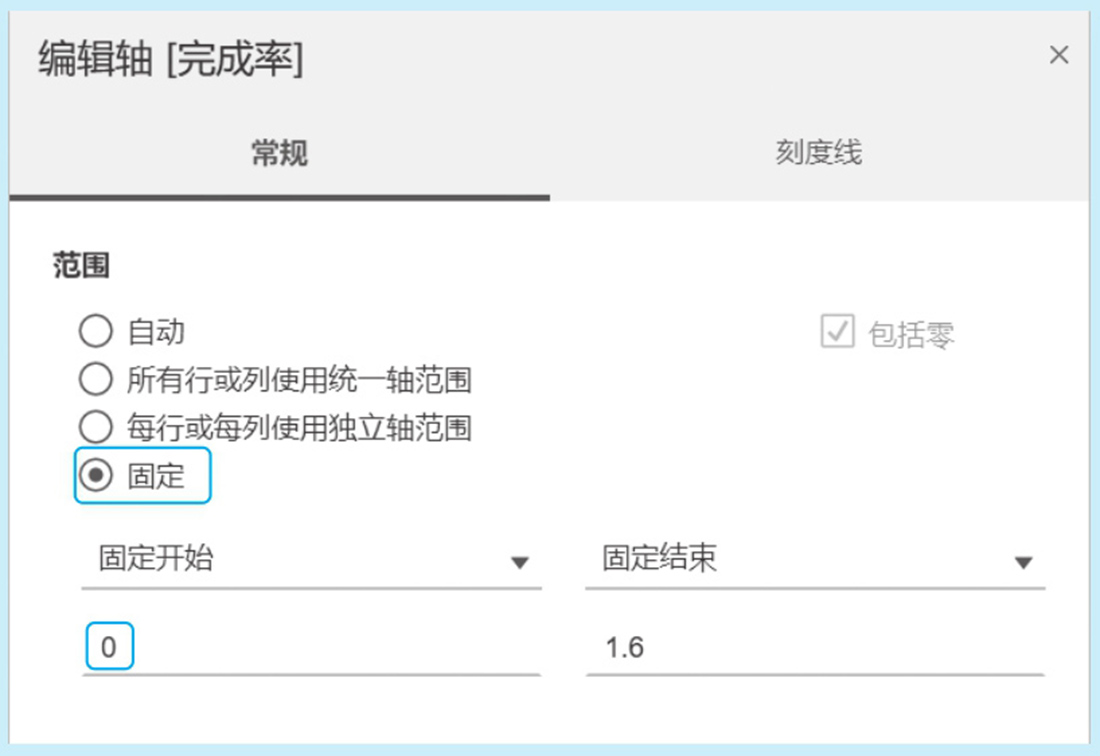Toggle the 包括零 checkbox
This screenshot has height=756, width=1100.
click(x=837, y=332)
